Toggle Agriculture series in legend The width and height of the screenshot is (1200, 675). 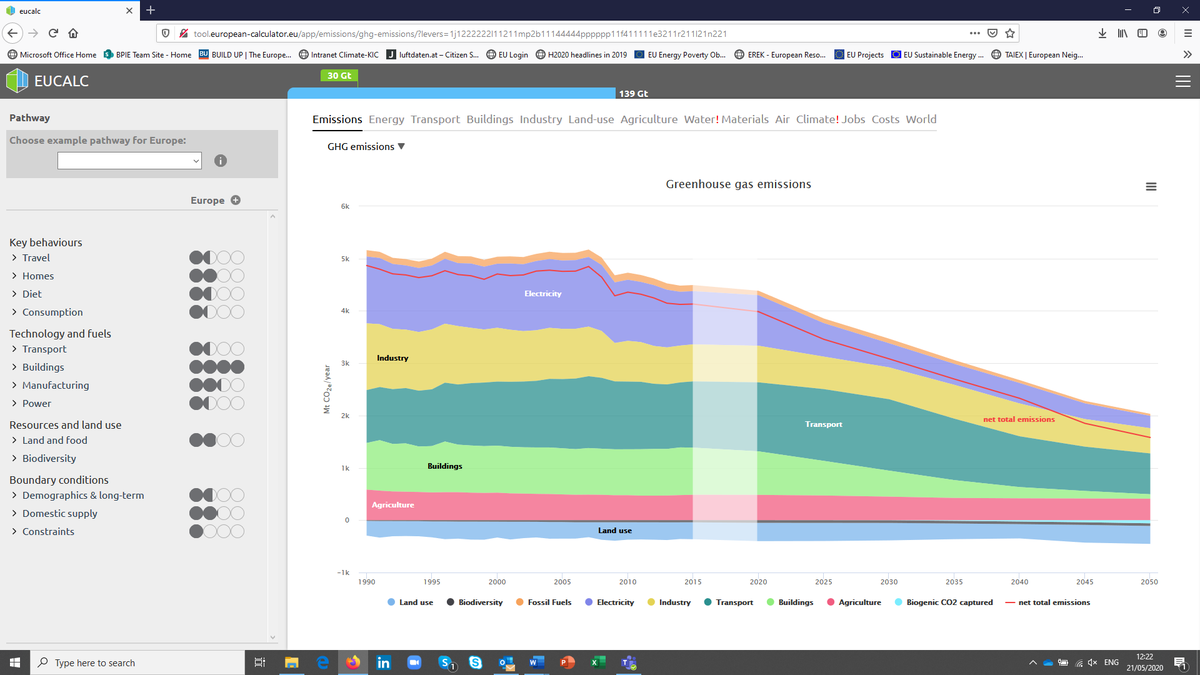point(854,602)
